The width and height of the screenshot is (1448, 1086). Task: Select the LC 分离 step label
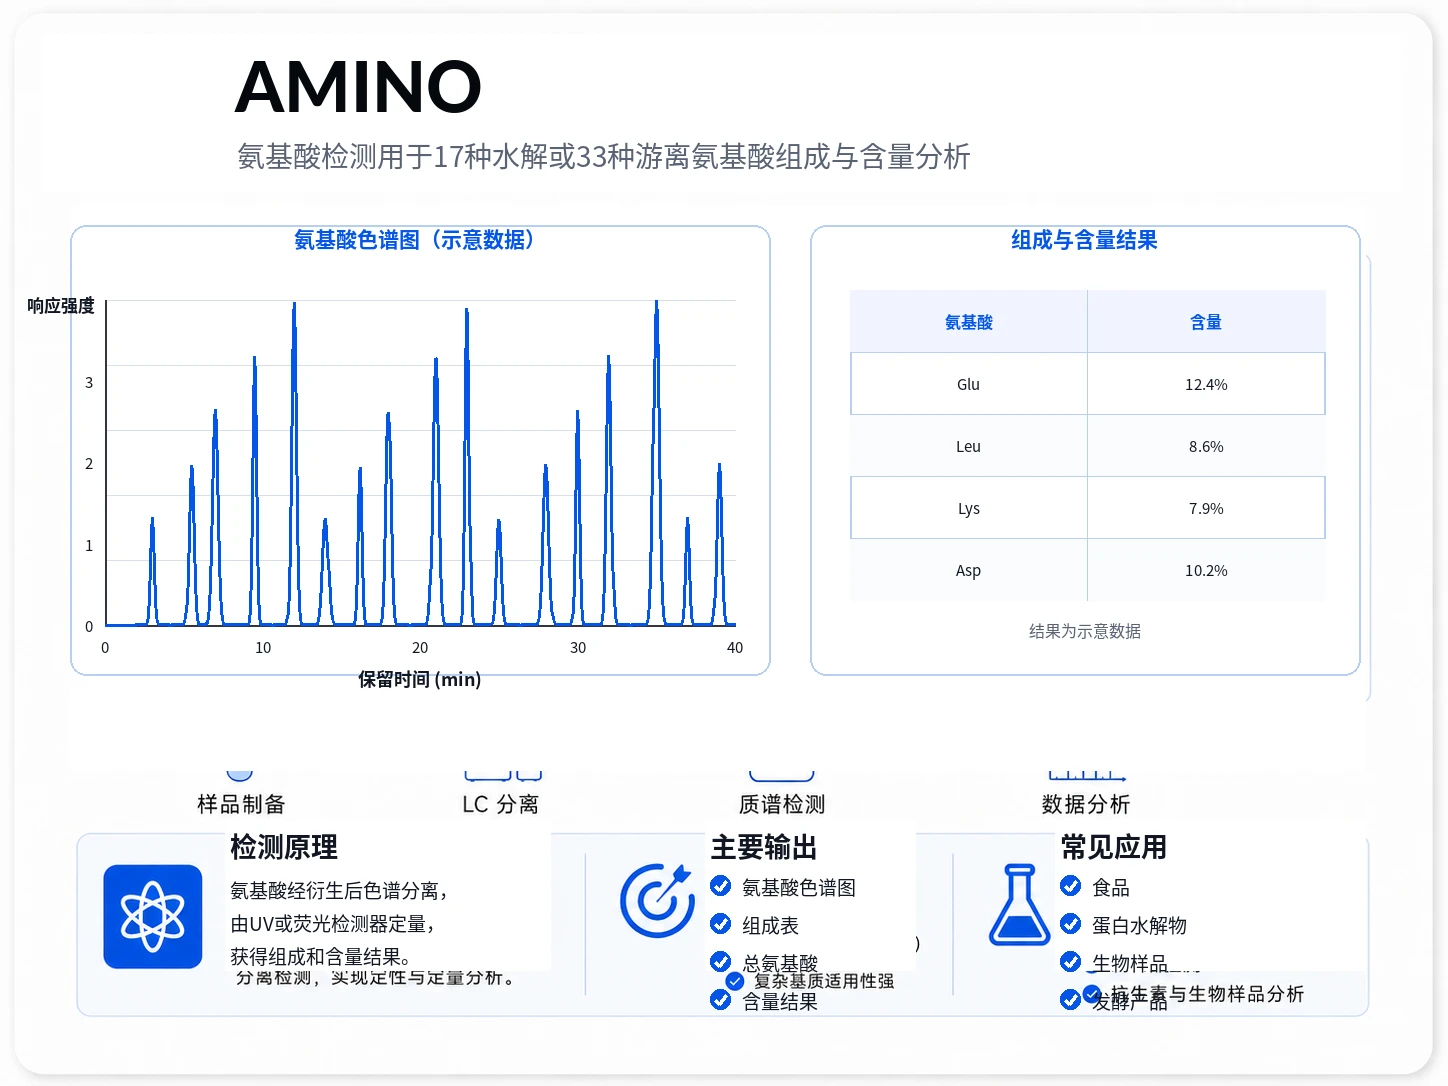[500, 804]
